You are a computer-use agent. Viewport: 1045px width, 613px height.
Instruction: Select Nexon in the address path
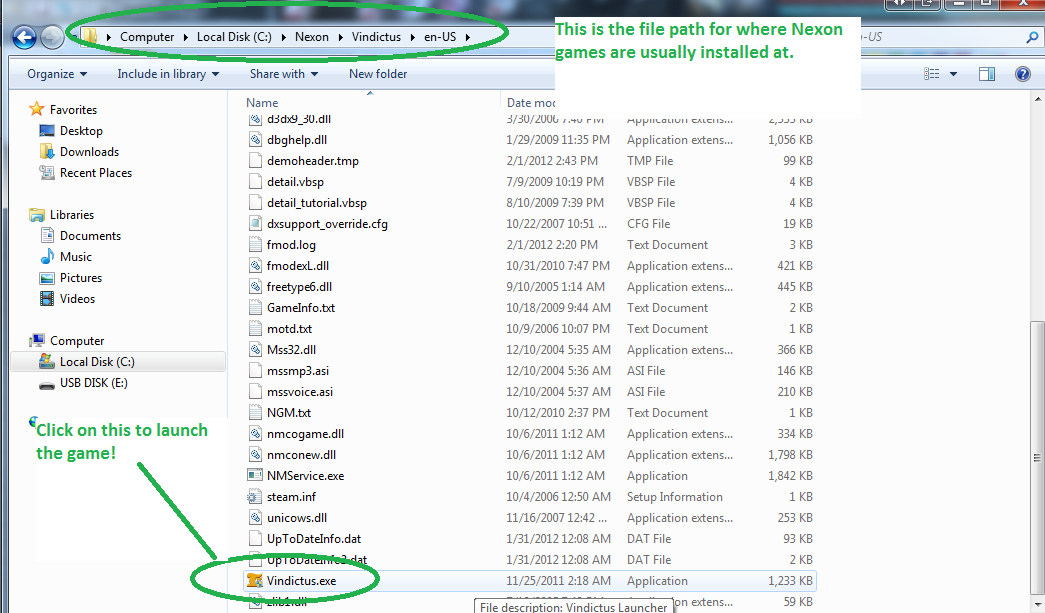coord(312,37)
